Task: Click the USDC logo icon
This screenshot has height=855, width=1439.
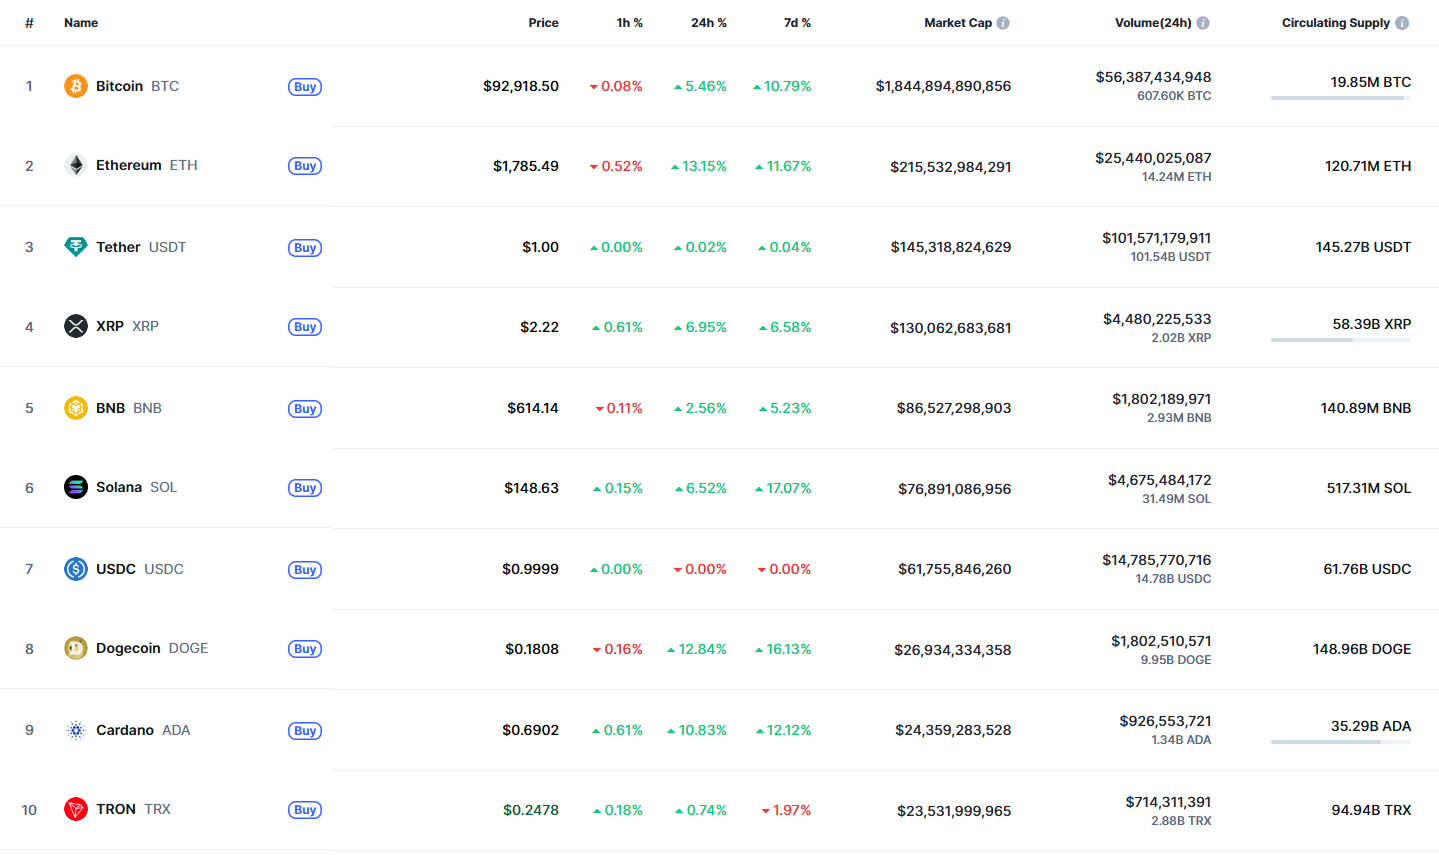Action: click(x=76, y=569)
